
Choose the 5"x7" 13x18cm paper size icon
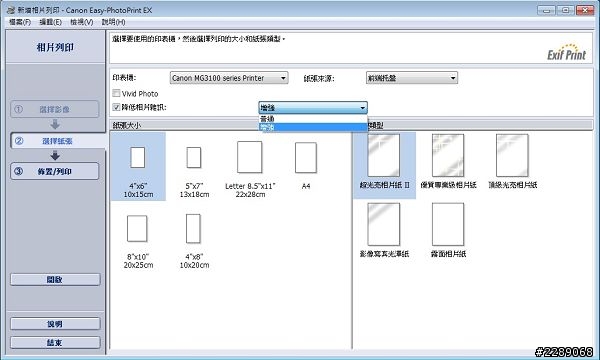(x=194, y=158)
